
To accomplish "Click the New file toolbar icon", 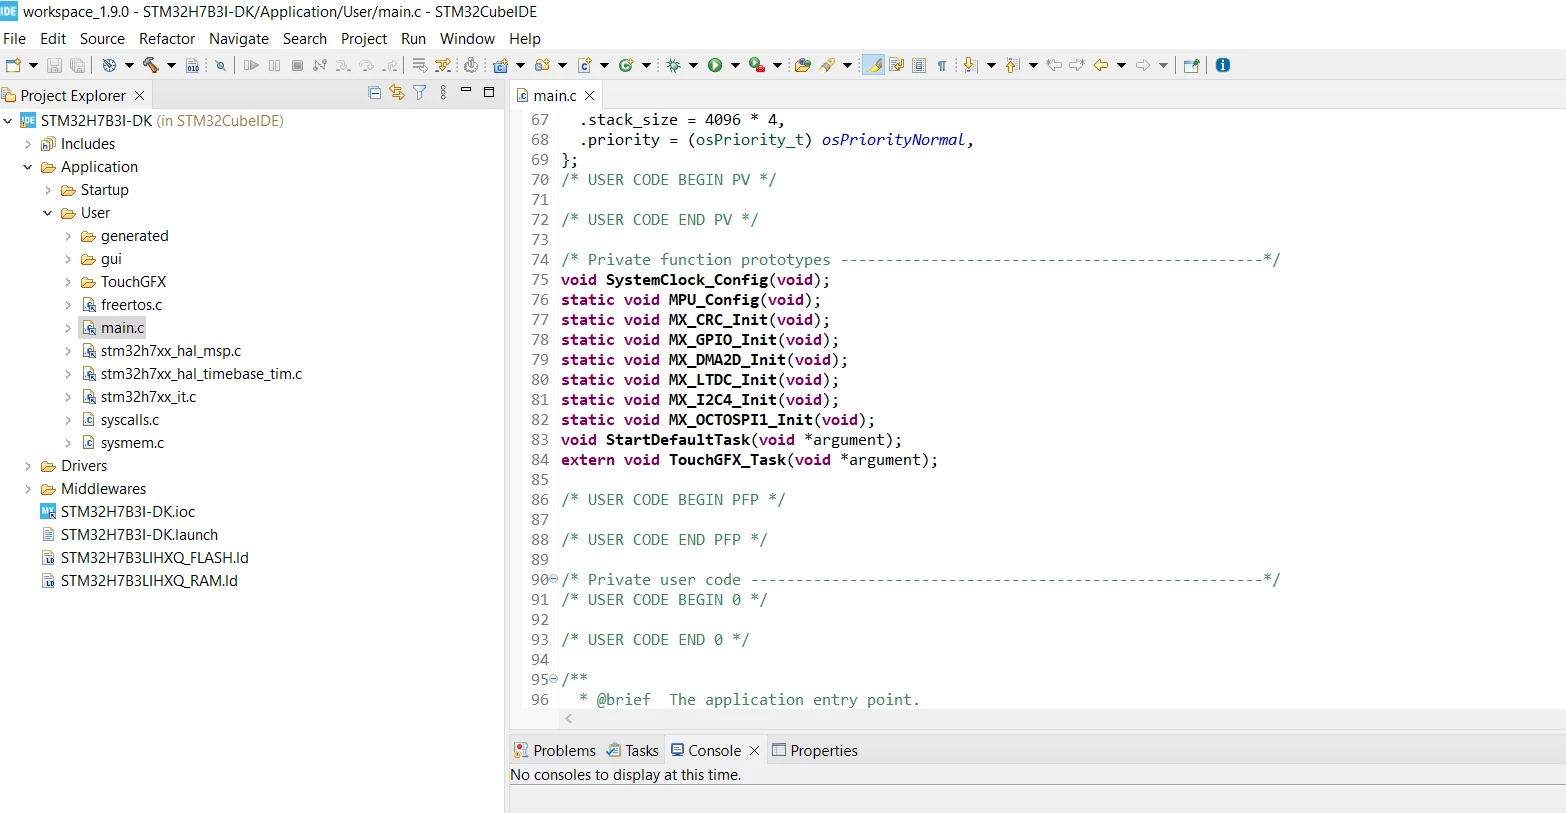I will click(13, 65).
